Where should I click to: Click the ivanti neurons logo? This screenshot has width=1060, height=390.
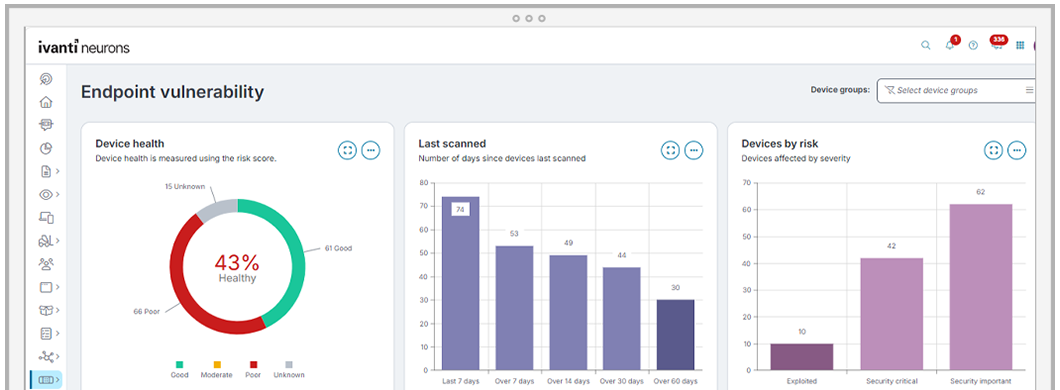(84, 47)
